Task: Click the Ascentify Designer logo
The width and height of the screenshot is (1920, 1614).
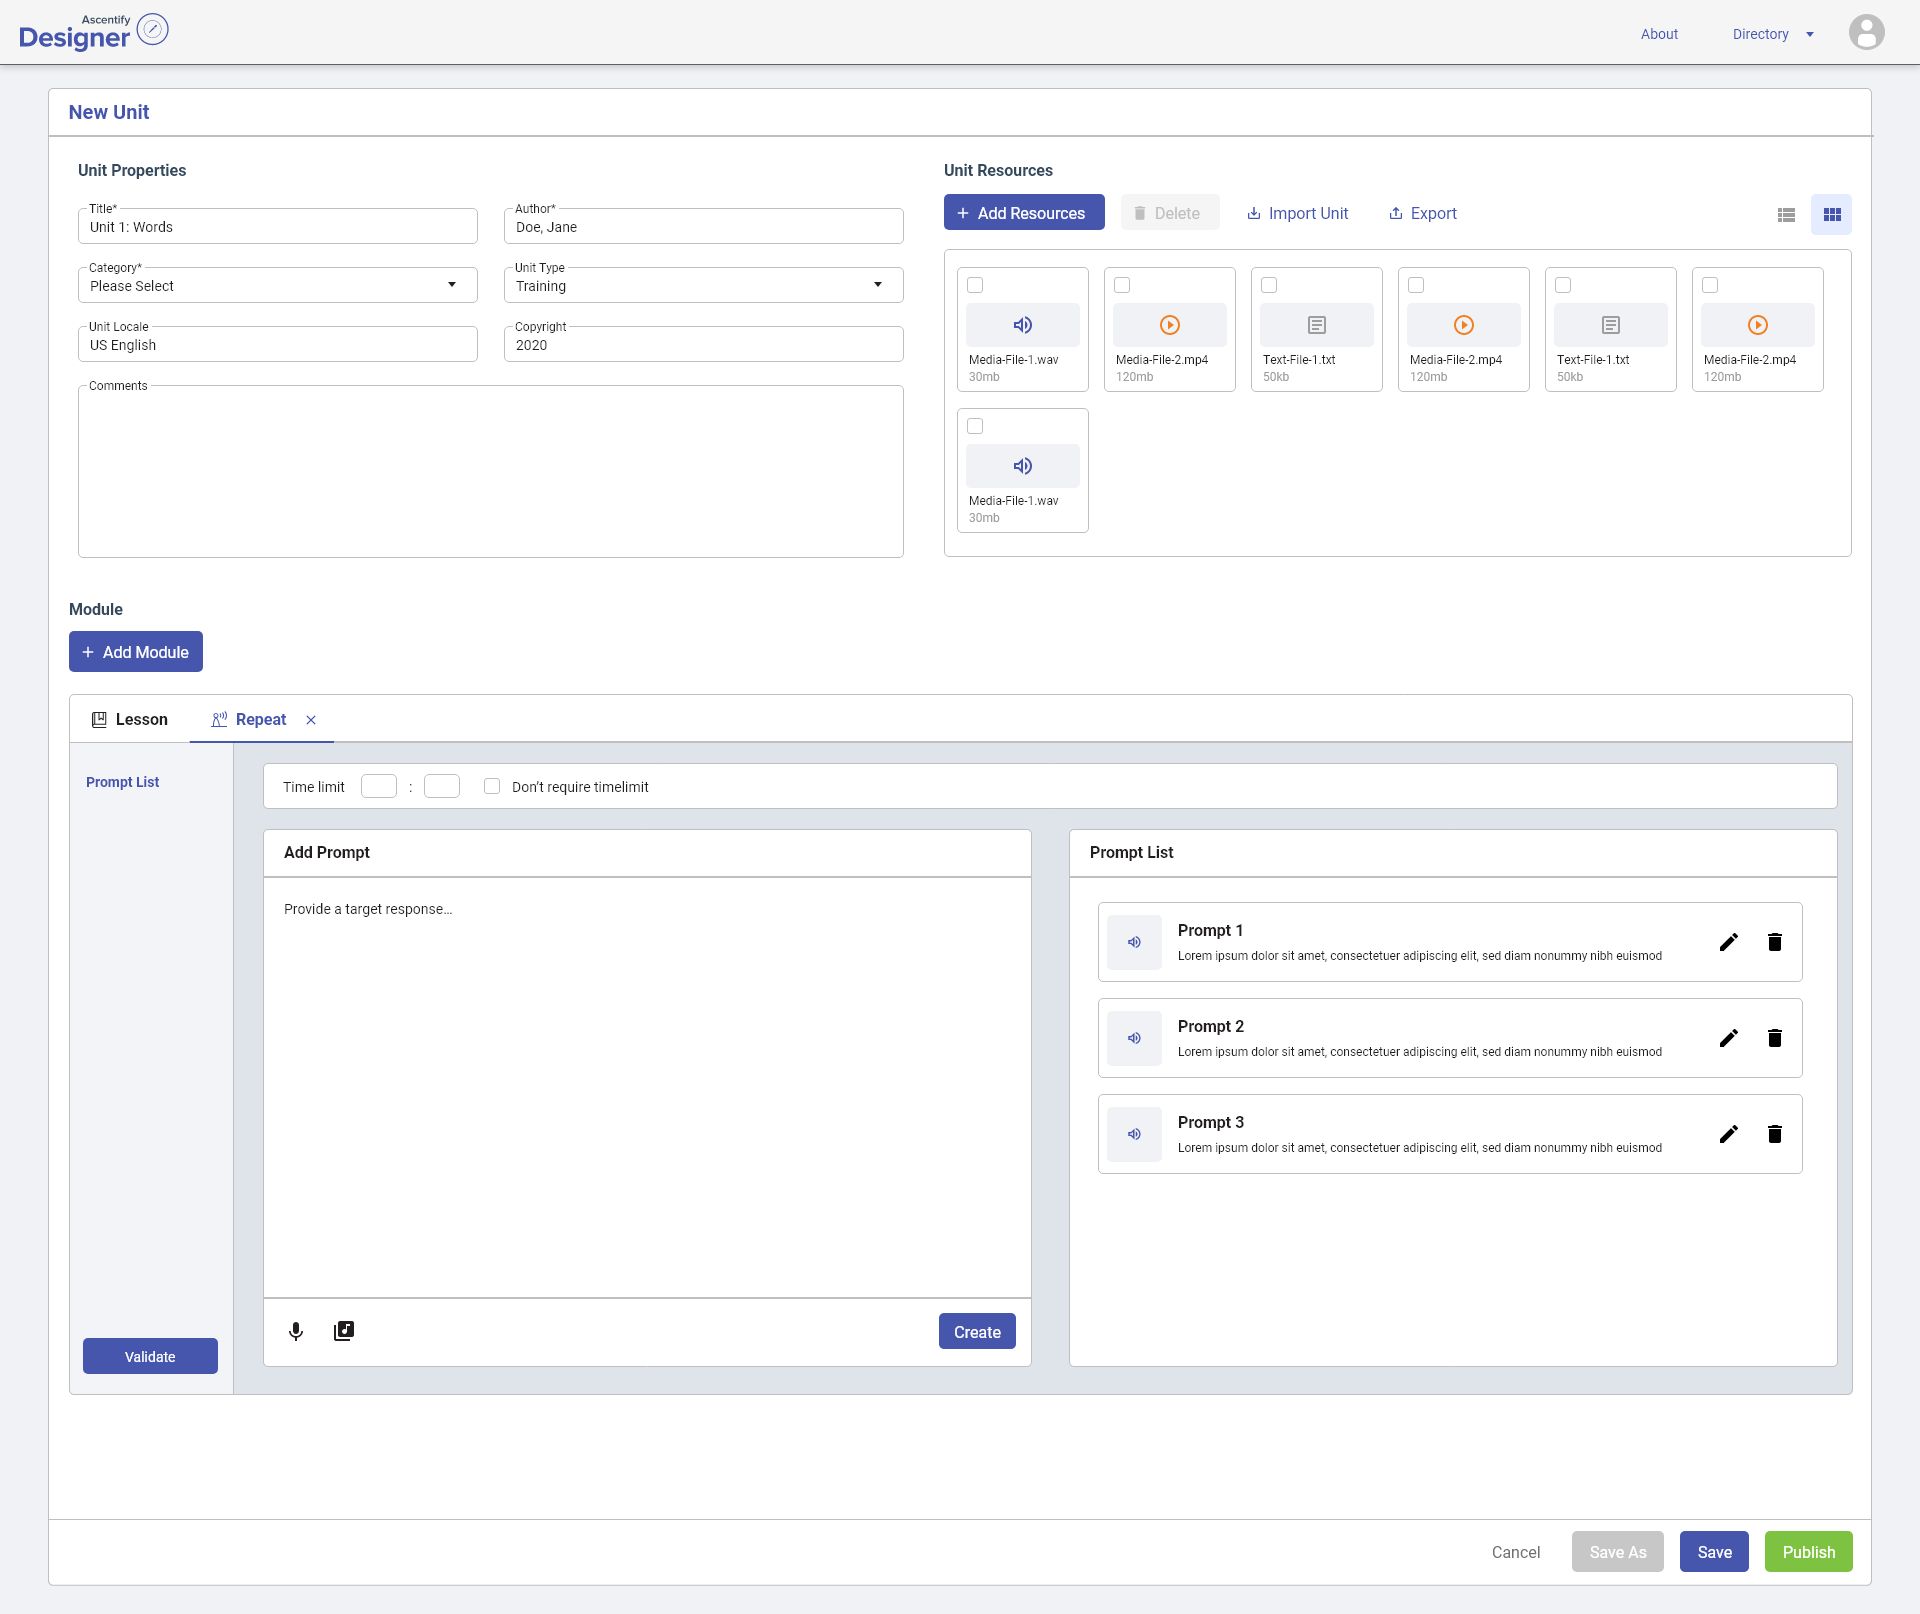Action: 93,32
